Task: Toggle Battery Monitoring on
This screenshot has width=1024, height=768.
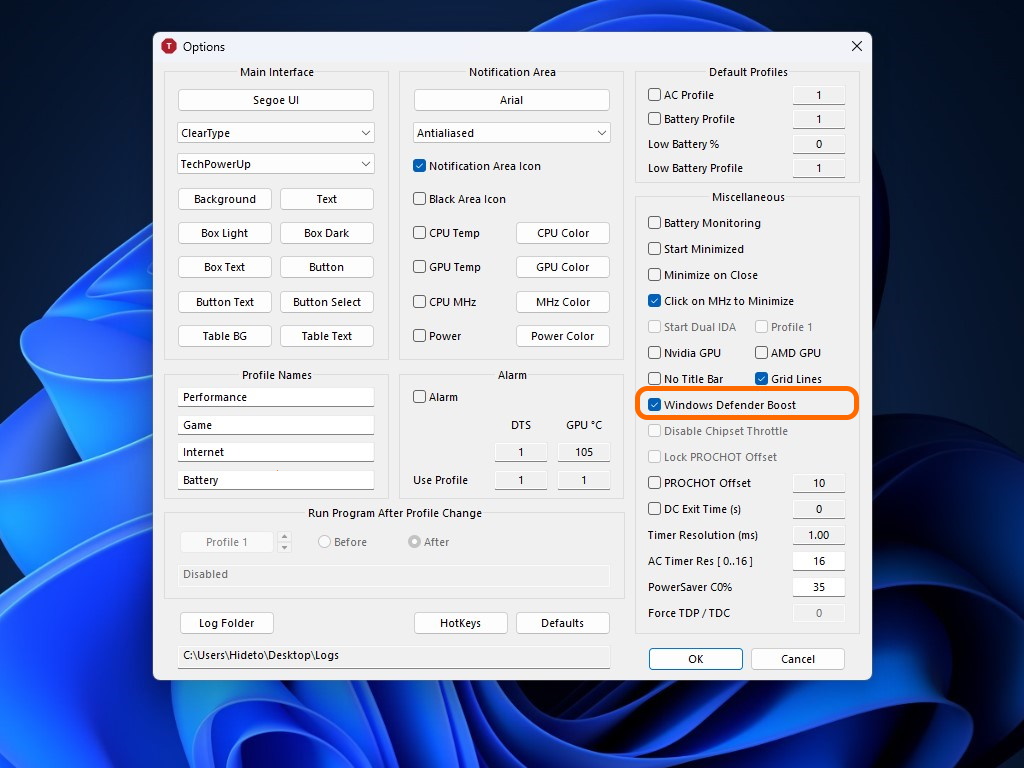Action: pyautogui.click(x=654, y=223)
